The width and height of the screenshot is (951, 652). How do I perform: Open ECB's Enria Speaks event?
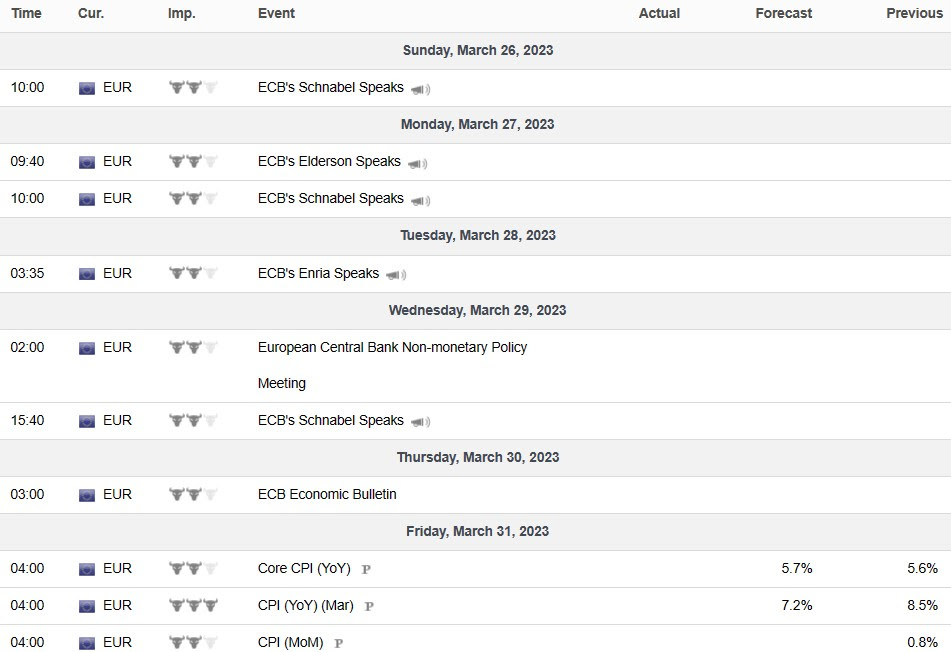[x=318, y=273]
